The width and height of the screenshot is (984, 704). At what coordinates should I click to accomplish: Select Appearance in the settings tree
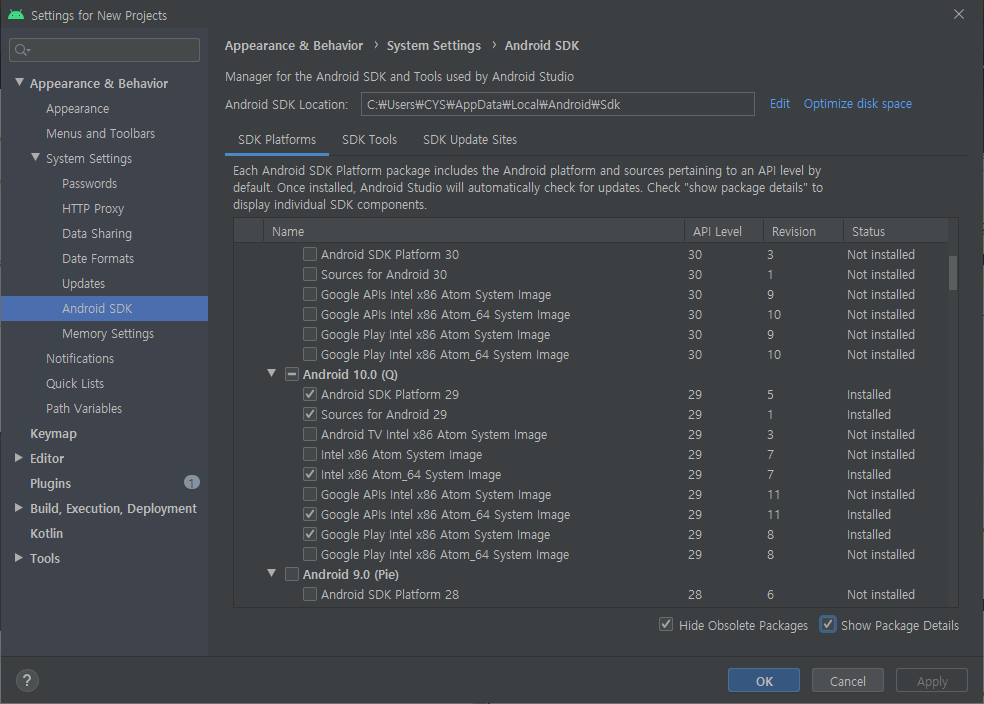(x=77, y=109)
